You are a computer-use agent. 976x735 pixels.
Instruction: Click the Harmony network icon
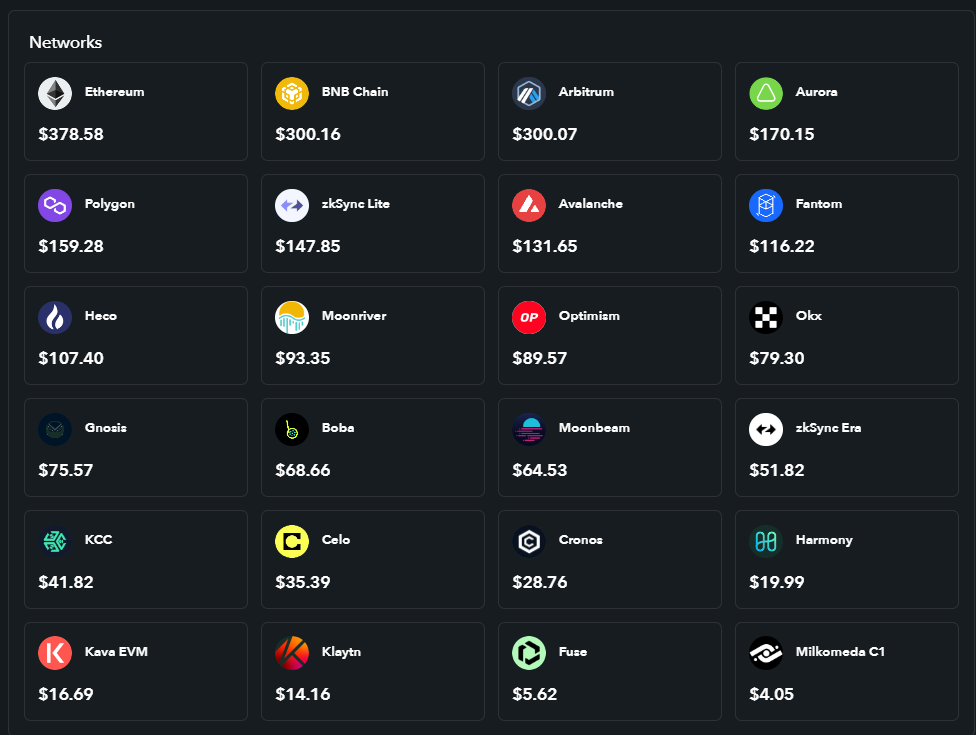point(766,541)
